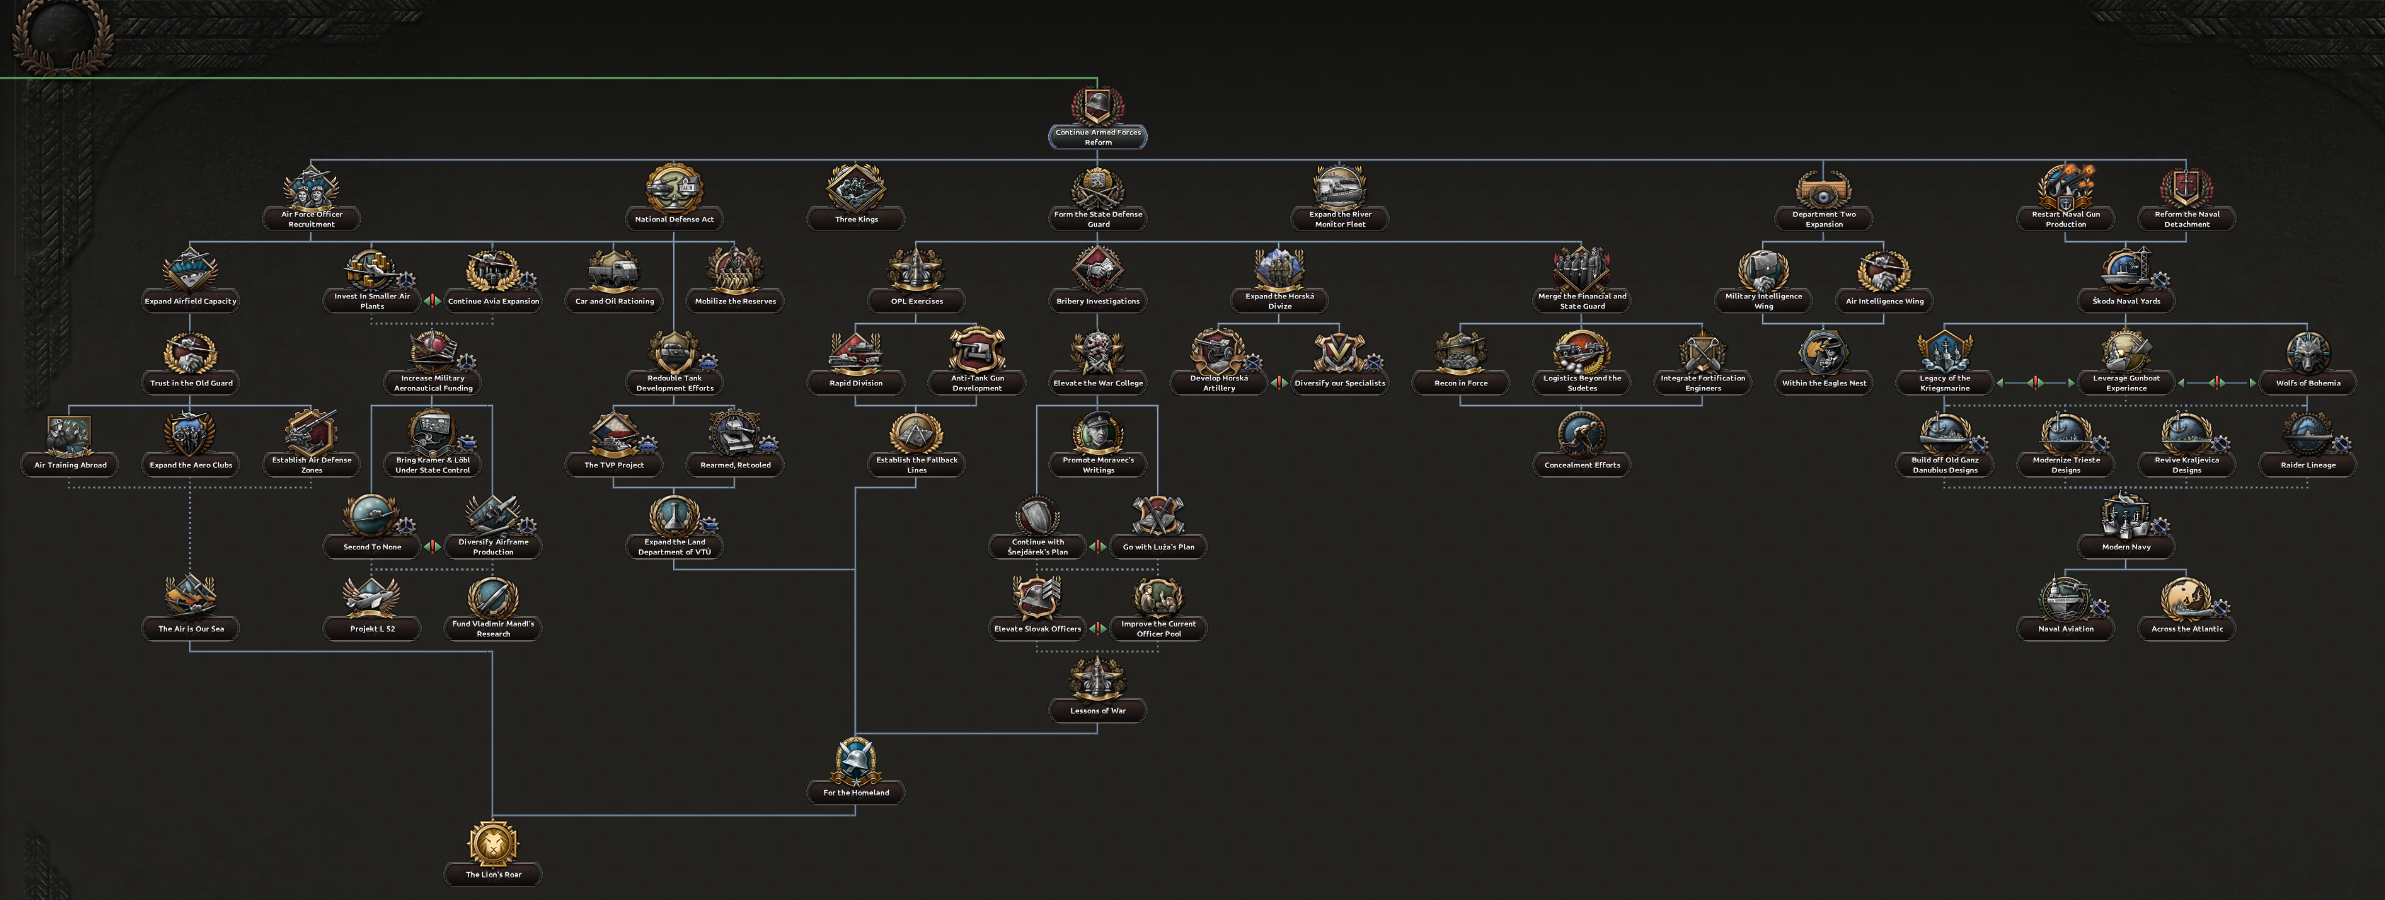Select The Lion's Roar lion icon

coord(493,844)
